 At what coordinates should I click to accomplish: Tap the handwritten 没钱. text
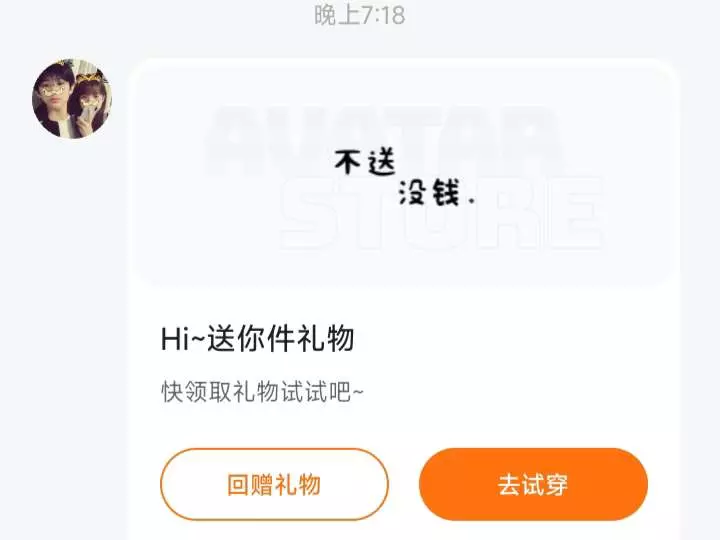pyautogui.click(x=436, y=193)
